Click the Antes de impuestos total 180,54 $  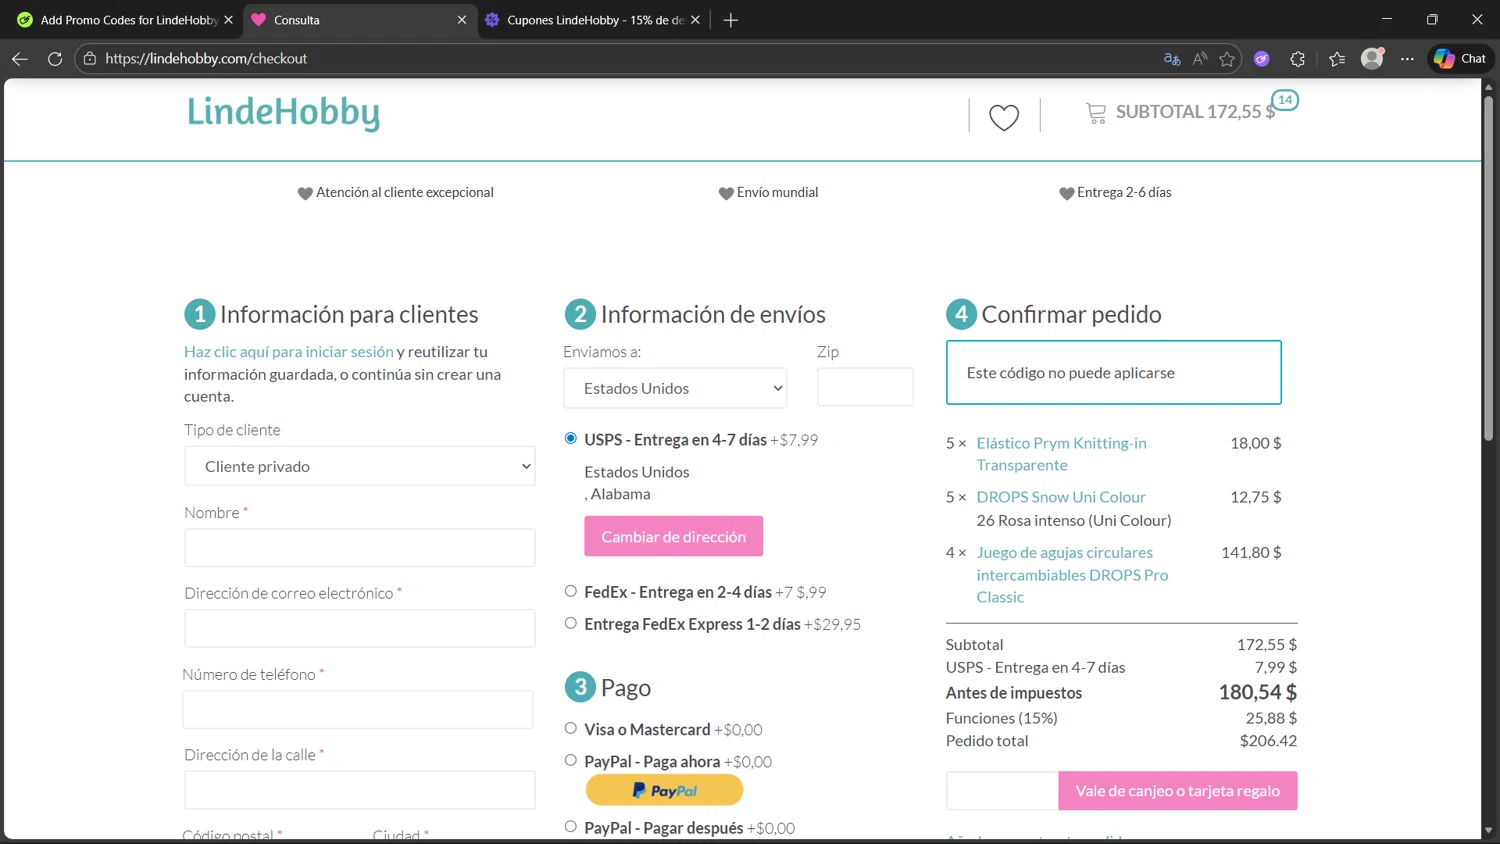tap(1257, 692)
